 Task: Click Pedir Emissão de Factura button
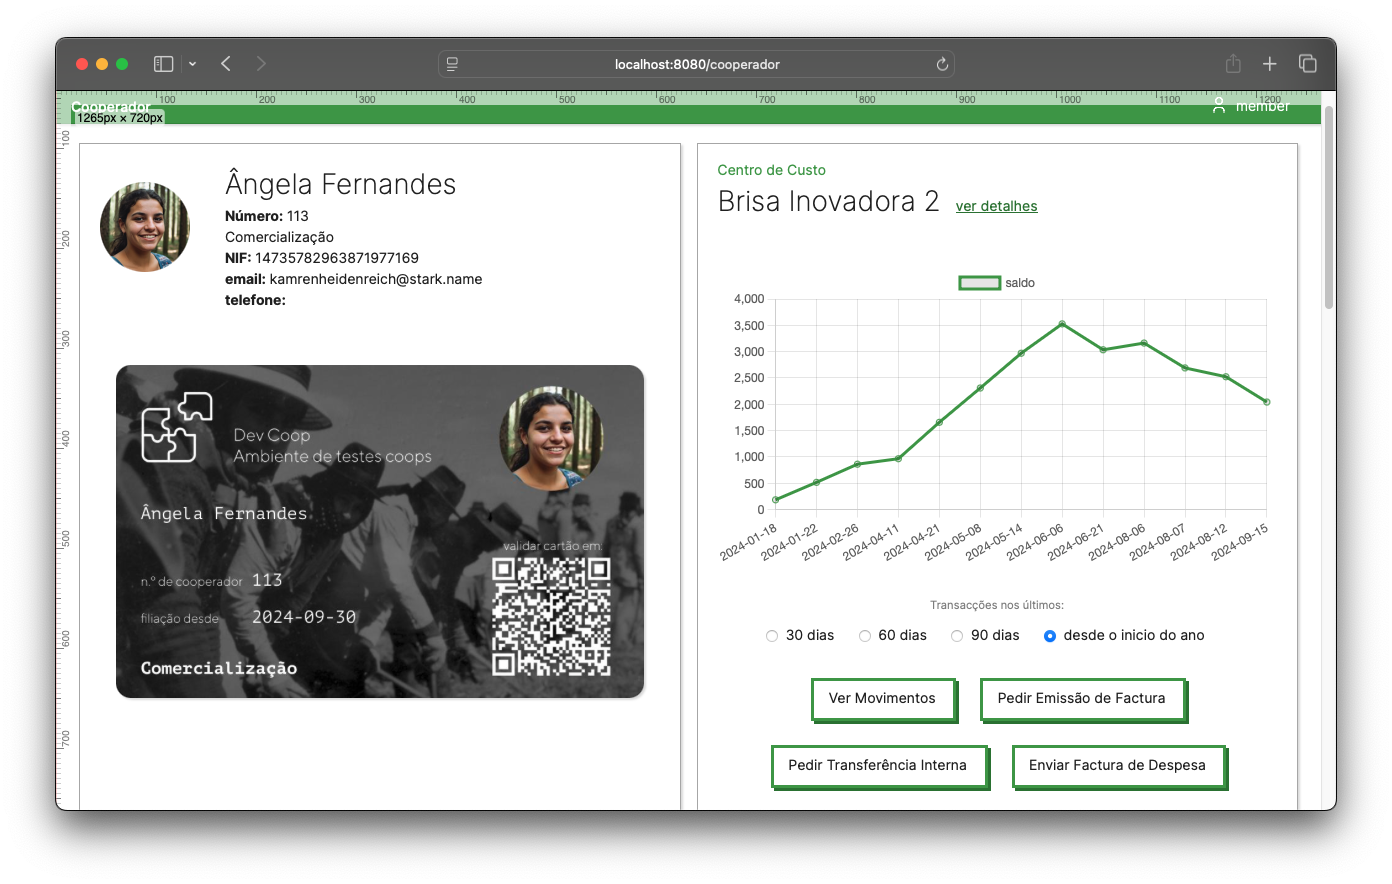[1082, 699]
